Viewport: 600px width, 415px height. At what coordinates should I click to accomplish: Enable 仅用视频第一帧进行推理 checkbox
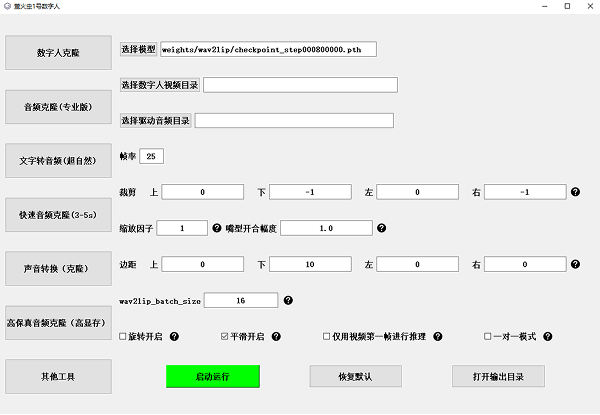click(x=326, y=336)
